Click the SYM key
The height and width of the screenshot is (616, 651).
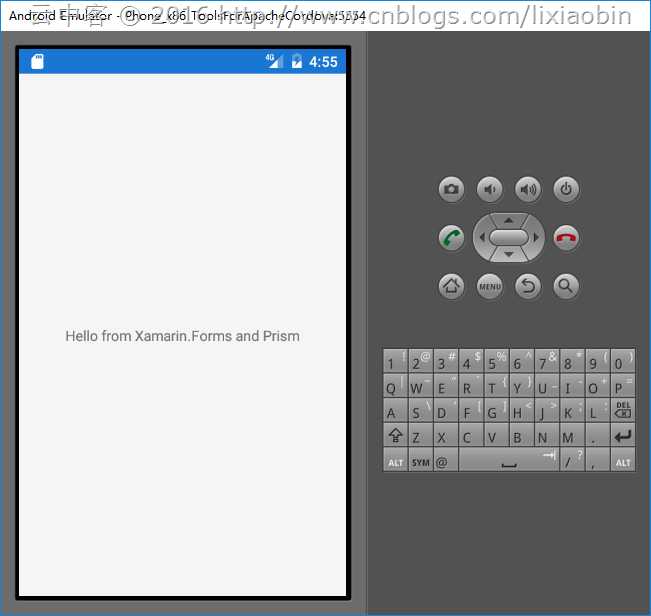click(x=421, y=460)
